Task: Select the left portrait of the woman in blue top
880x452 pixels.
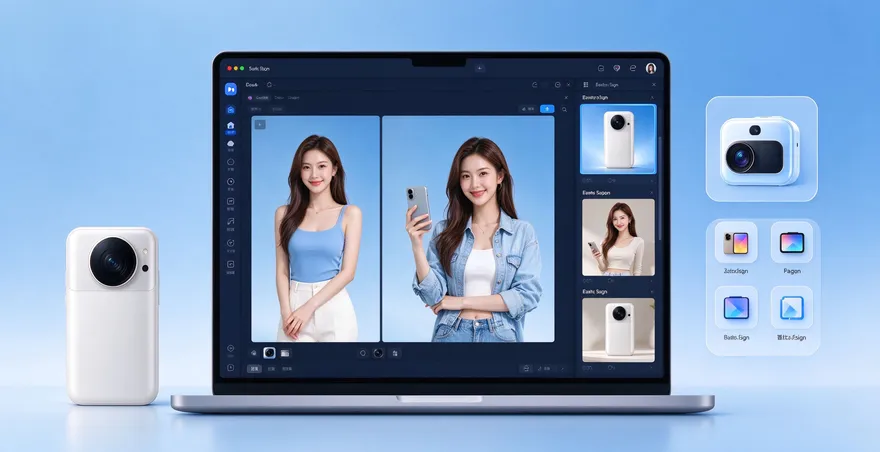Action: pyautogui.click(x=315, y=229)
